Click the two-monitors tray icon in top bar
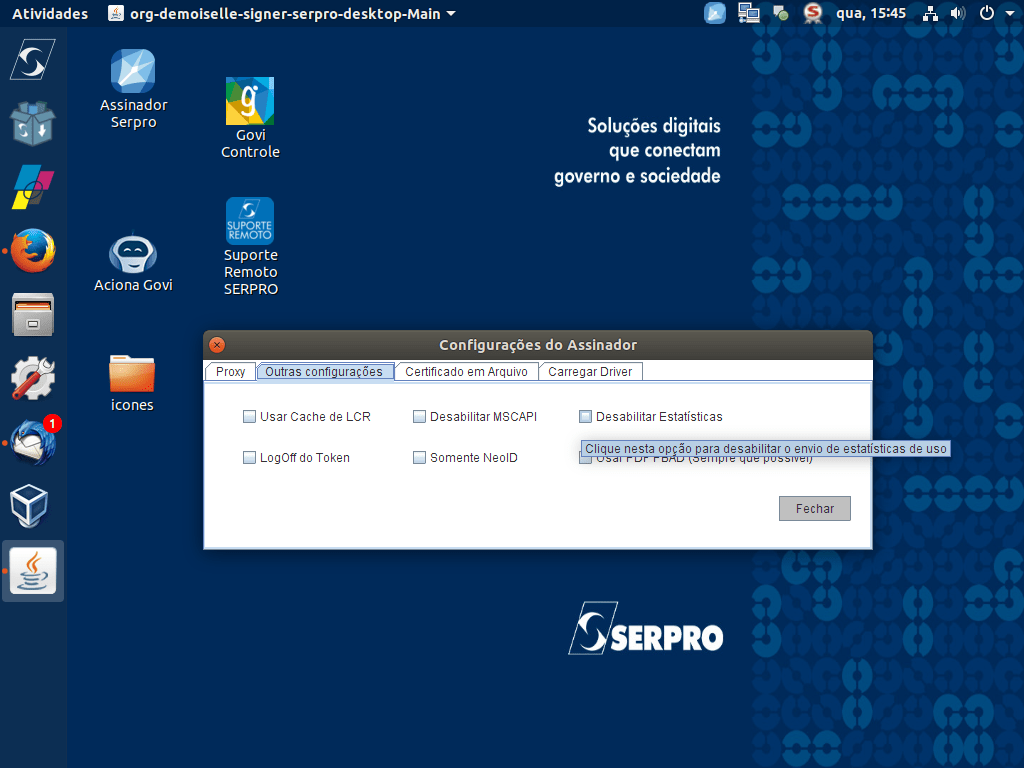1024x768 pixels. tap(748, 13)
